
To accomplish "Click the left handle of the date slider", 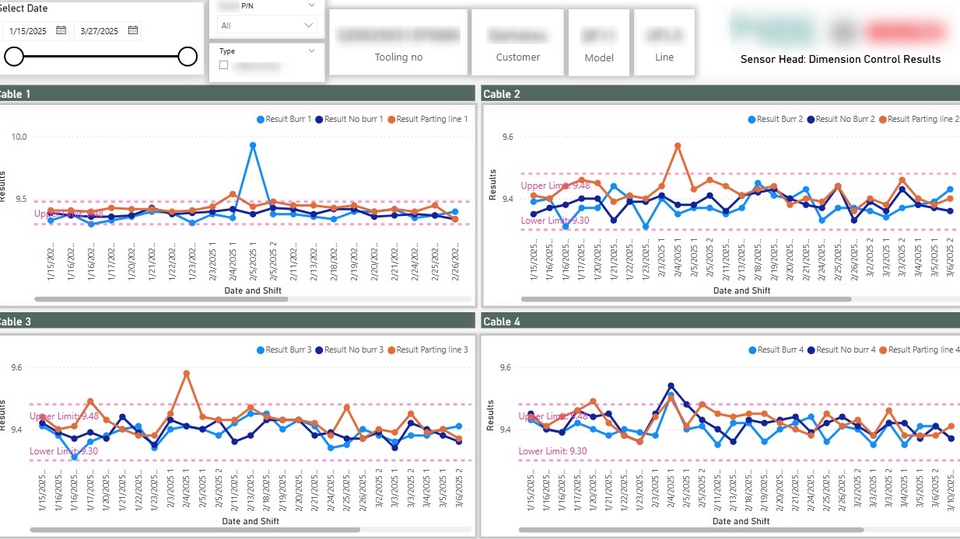I will point(14,57).
